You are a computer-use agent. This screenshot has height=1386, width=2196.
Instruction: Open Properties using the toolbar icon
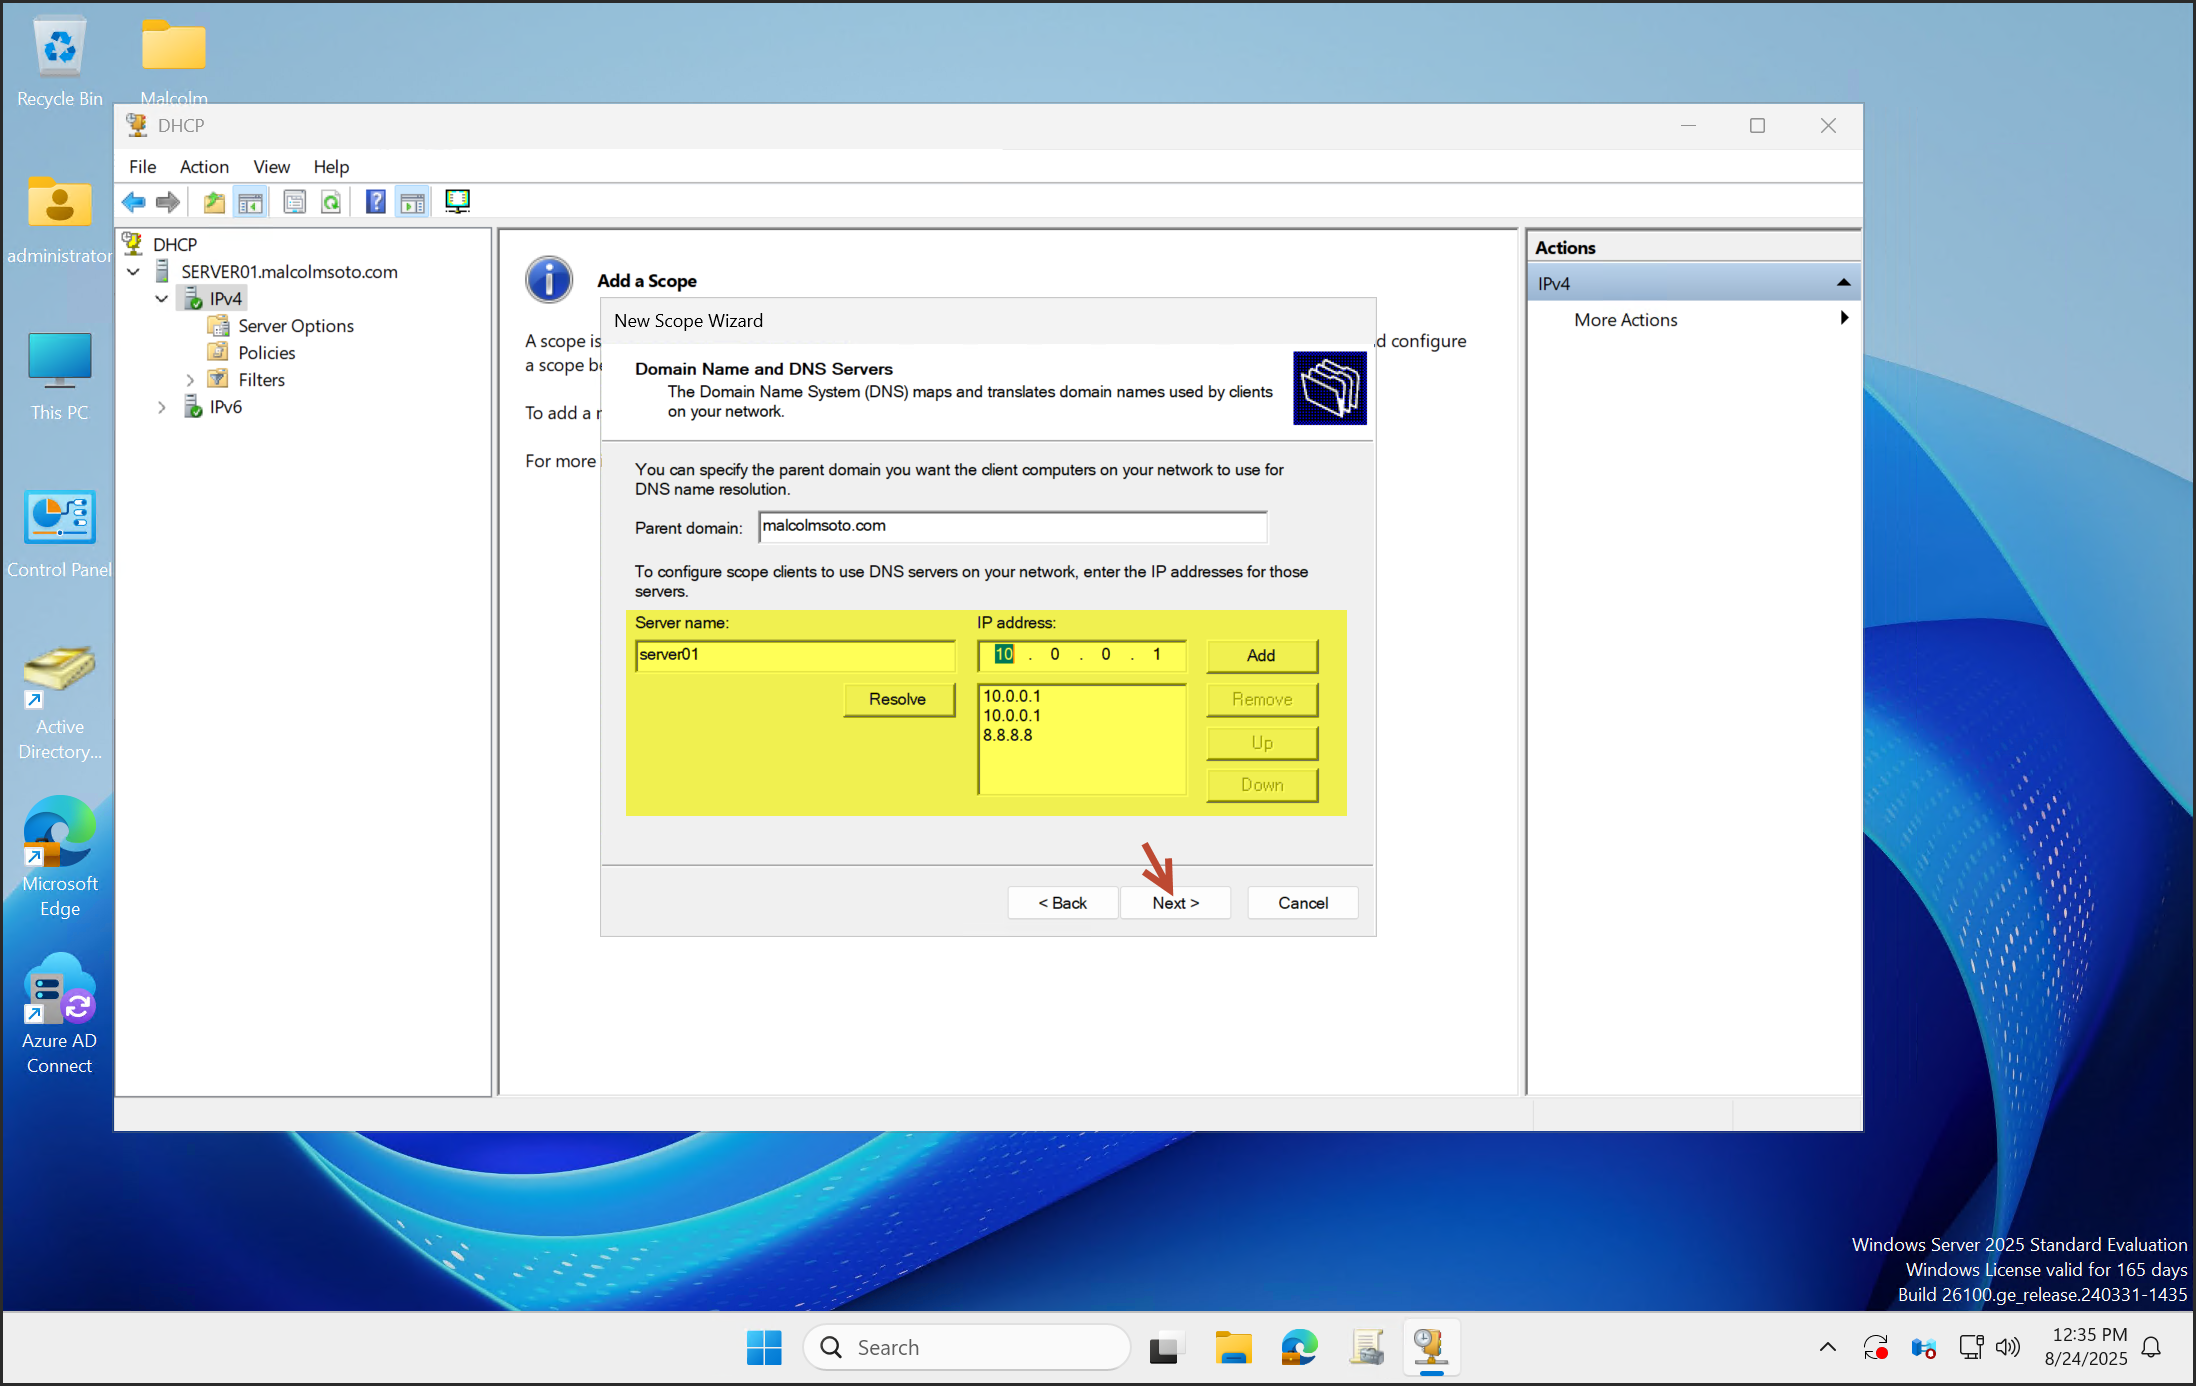point(294,201)
